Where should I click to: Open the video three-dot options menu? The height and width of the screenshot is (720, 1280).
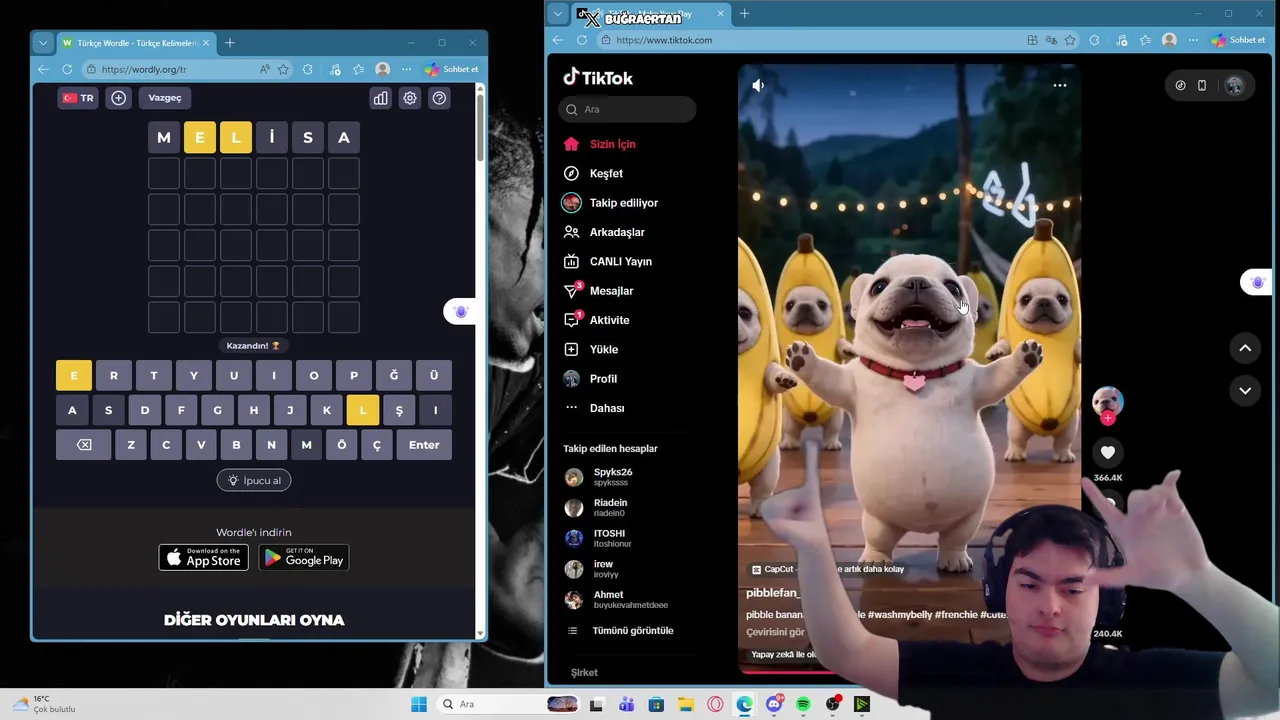coord(1060,85)
